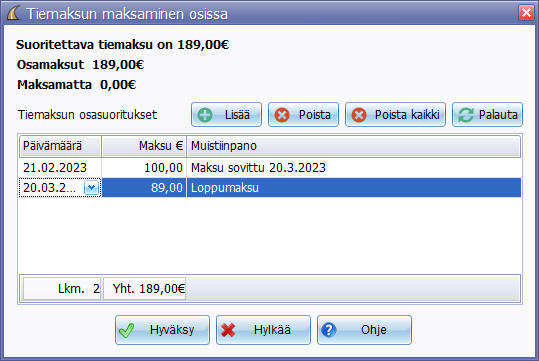Sort by the Päivämäärä column header

click(x=60, y=146)
